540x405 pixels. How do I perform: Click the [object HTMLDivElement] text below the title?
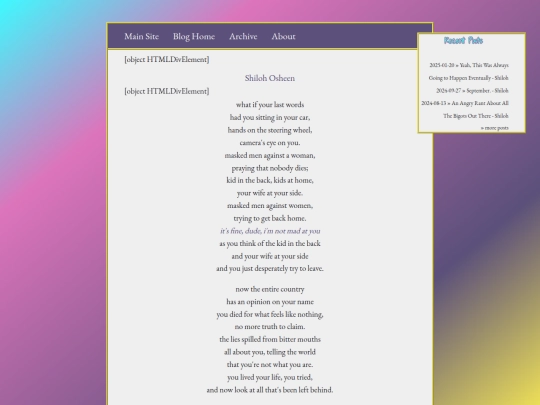click(x=167, y=91)
